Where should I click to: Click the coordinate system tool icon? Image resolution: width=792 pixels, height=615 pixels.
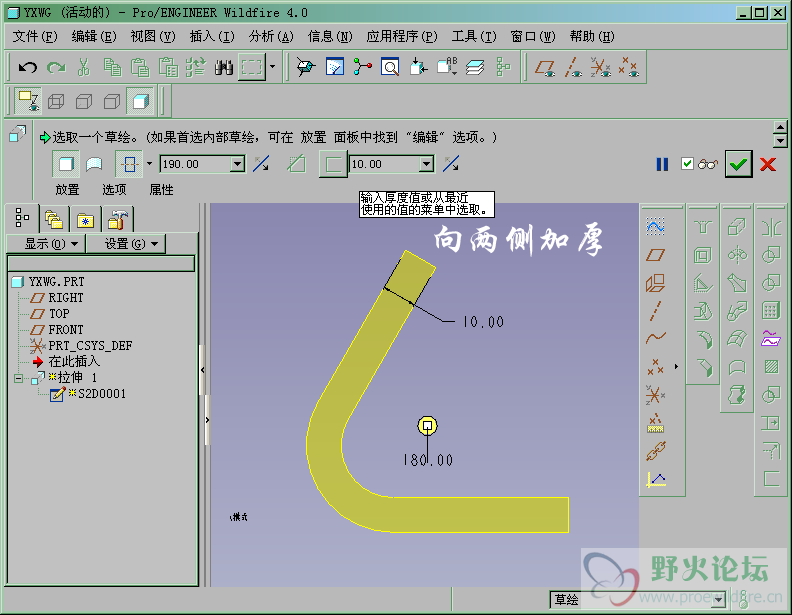tap(655, 395)
